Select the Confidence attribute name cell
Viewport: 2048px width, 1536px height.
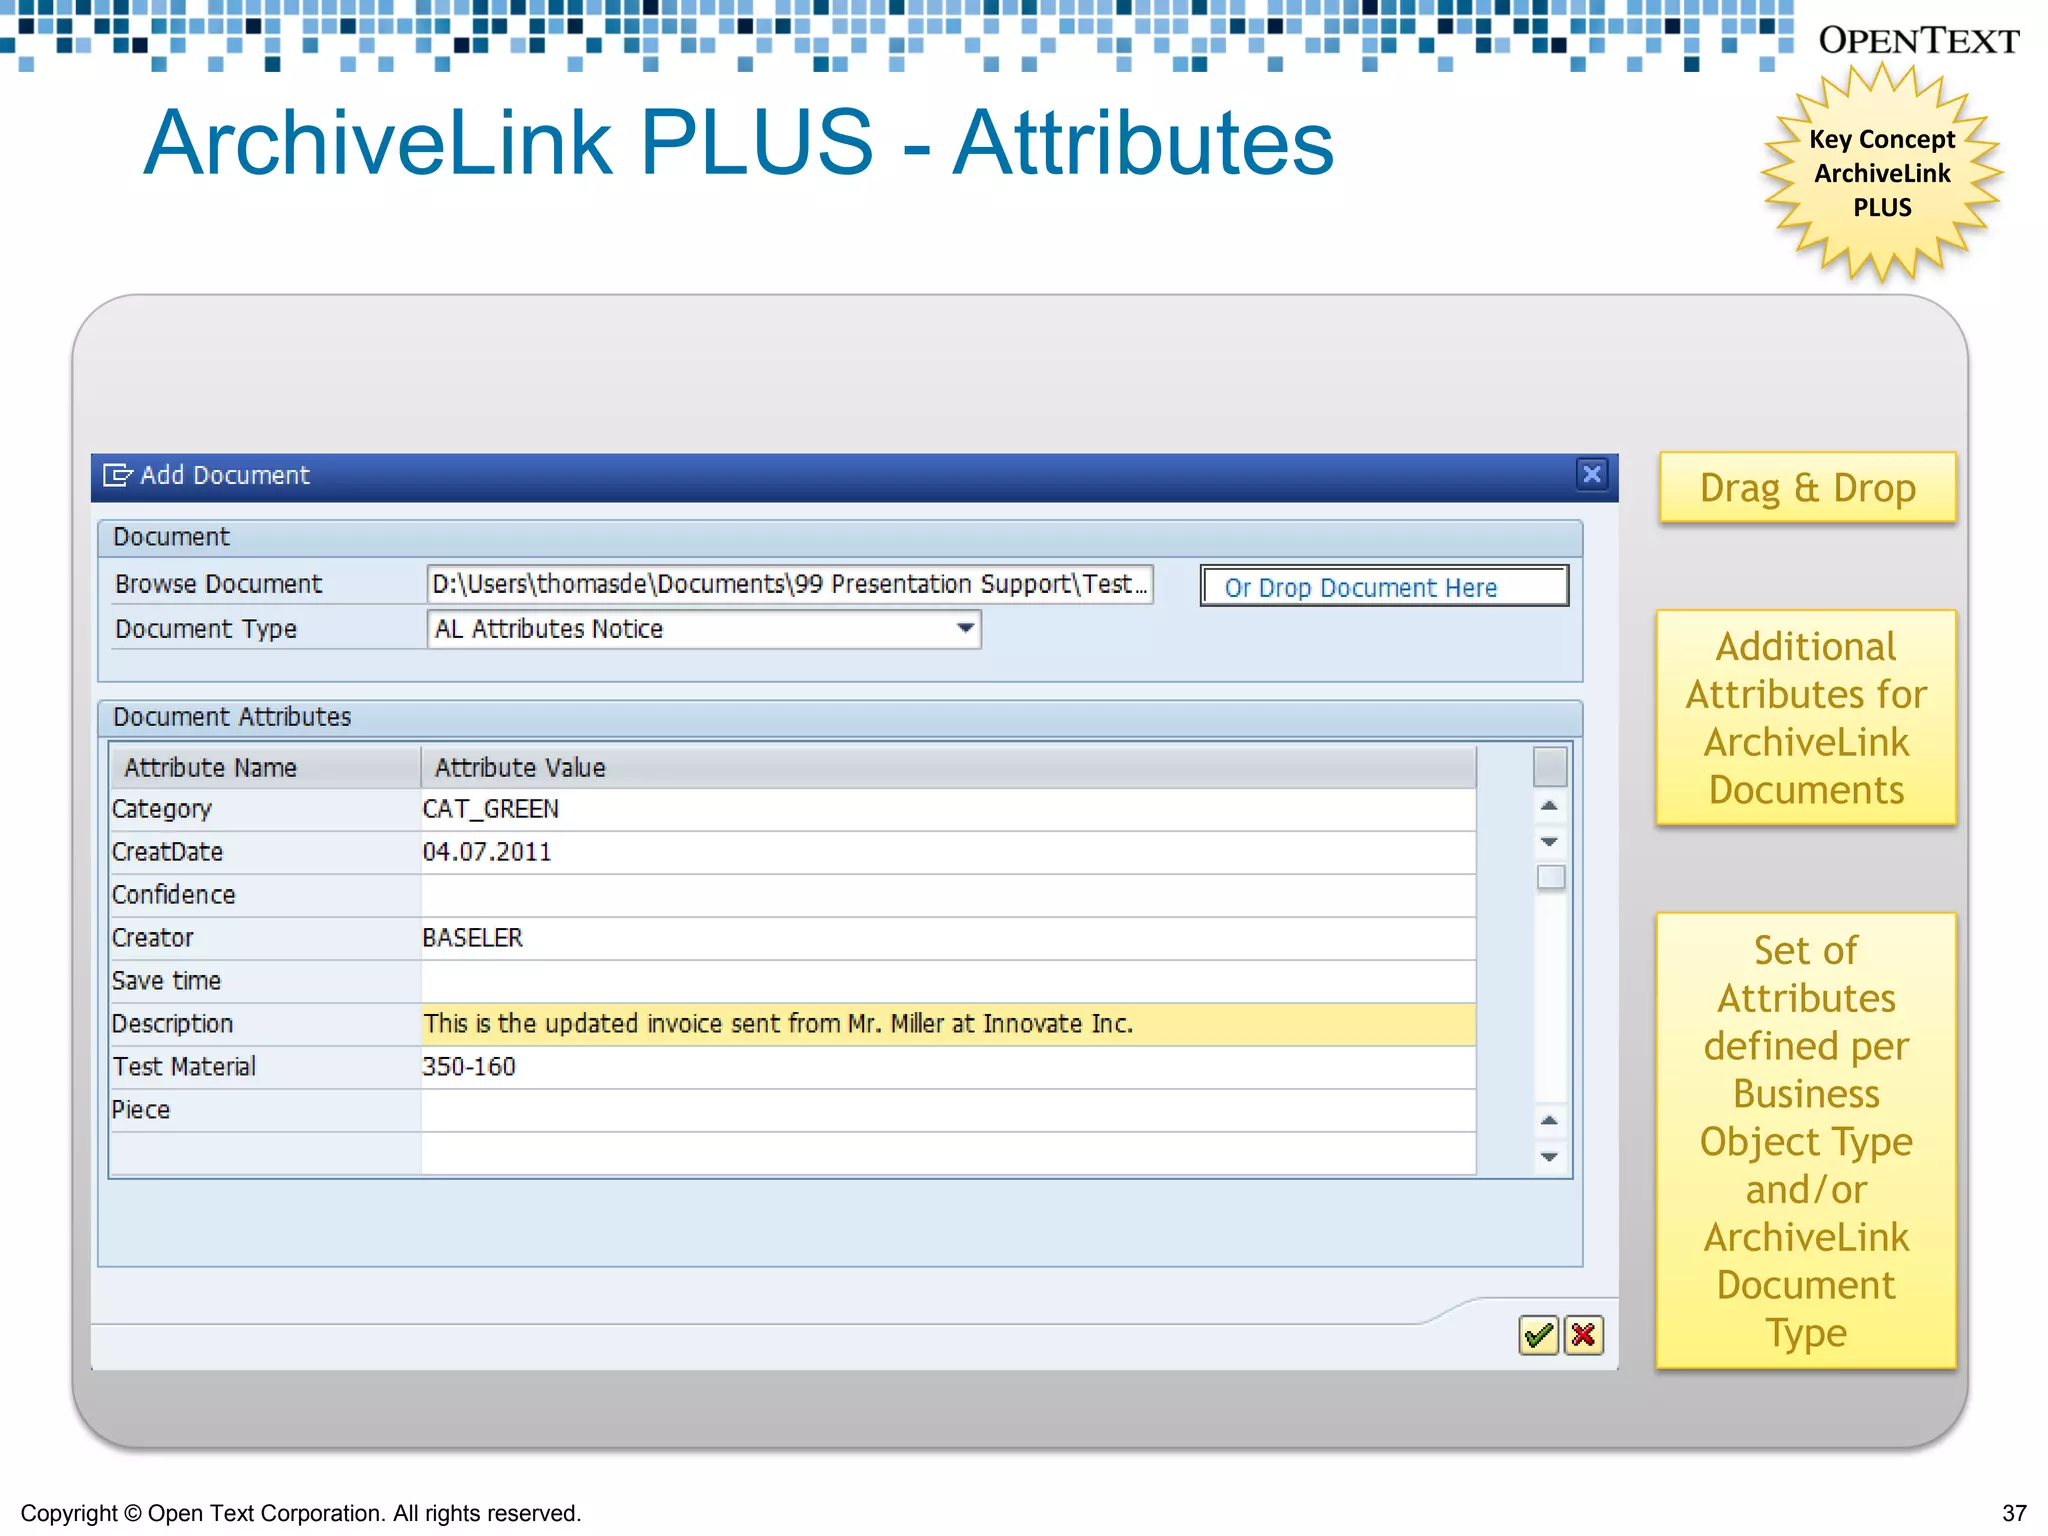click(x=265, y=895)
